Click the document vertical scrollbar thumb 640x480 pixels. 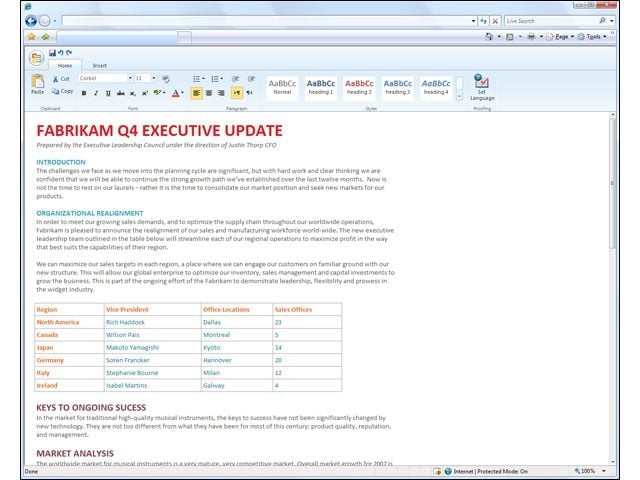pyautogui.click(x=612, y=183)
